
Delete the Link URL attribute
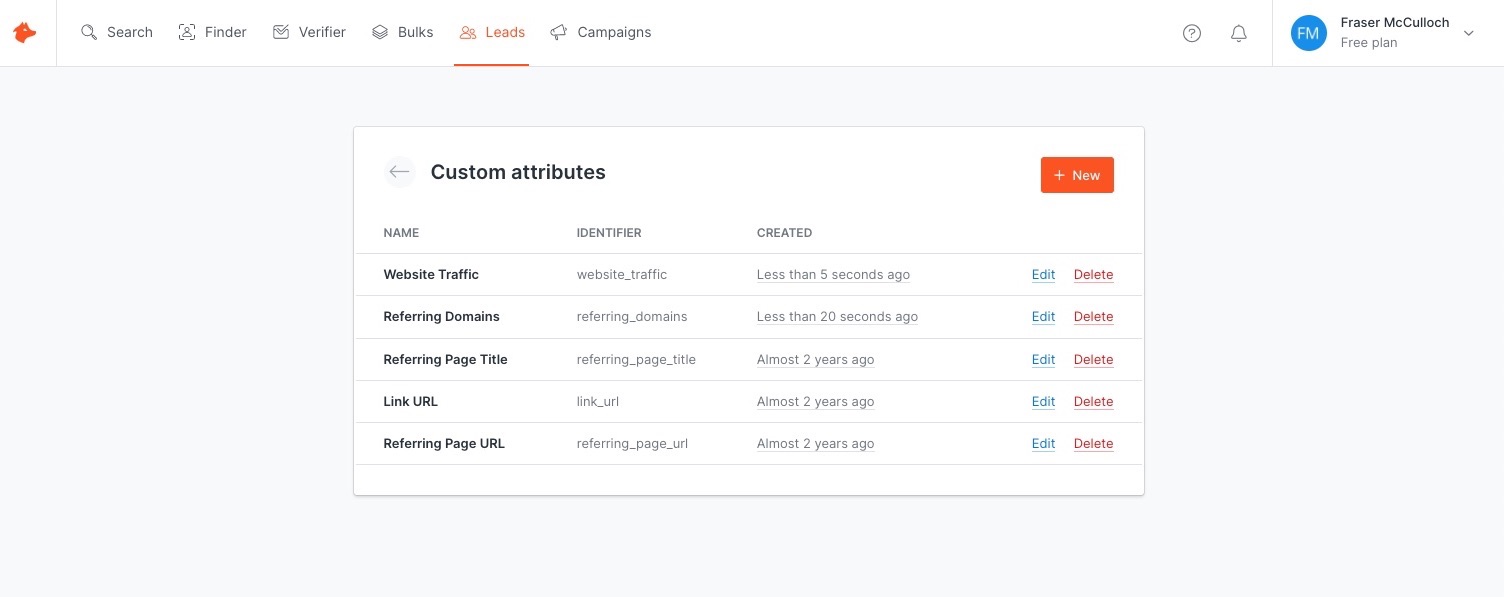click(1093, 402)
